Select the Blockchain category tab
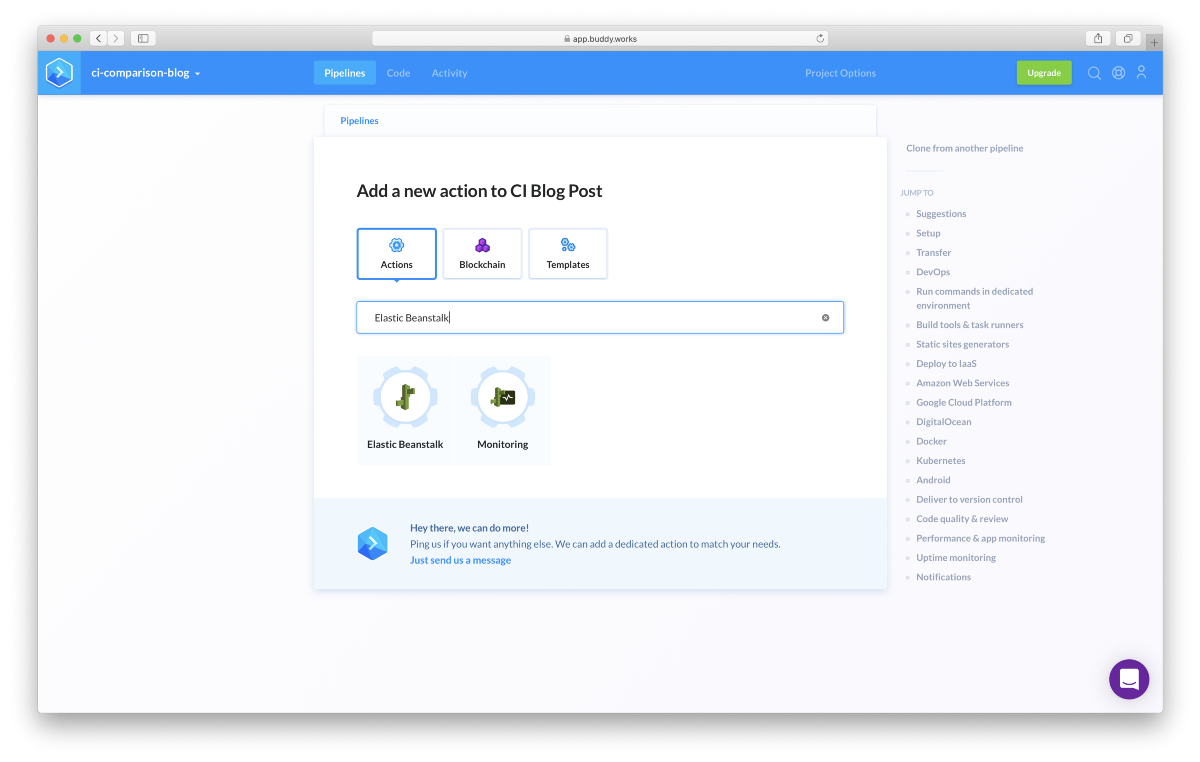 tap(482, 254)
